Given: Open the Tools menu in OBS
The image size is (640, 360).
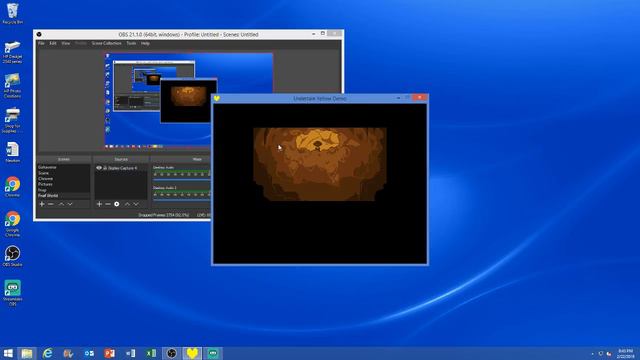Looking at the screenshot, I should [x=131, y=43].
